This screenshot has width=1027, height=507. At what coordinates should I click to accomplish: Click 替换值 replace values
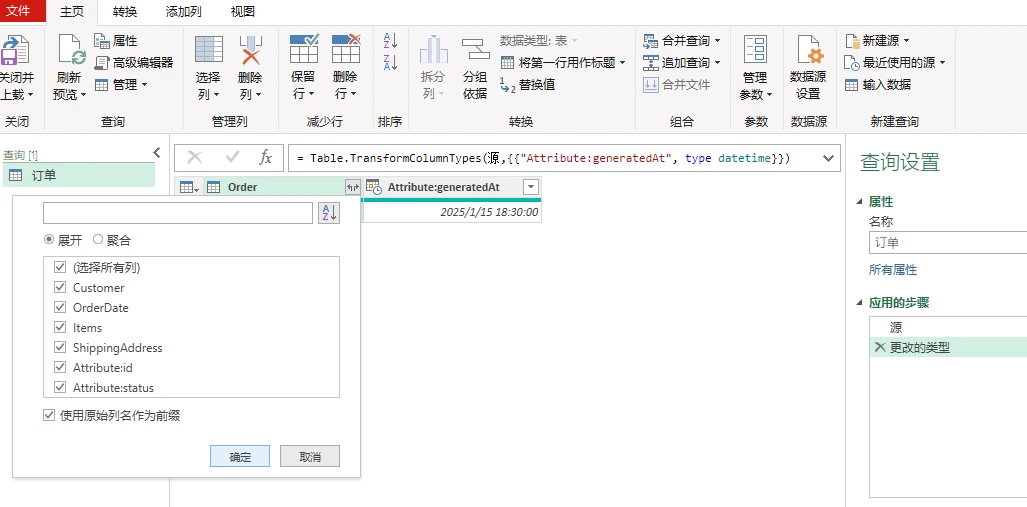pyautogui.click(x=528, y=84)
